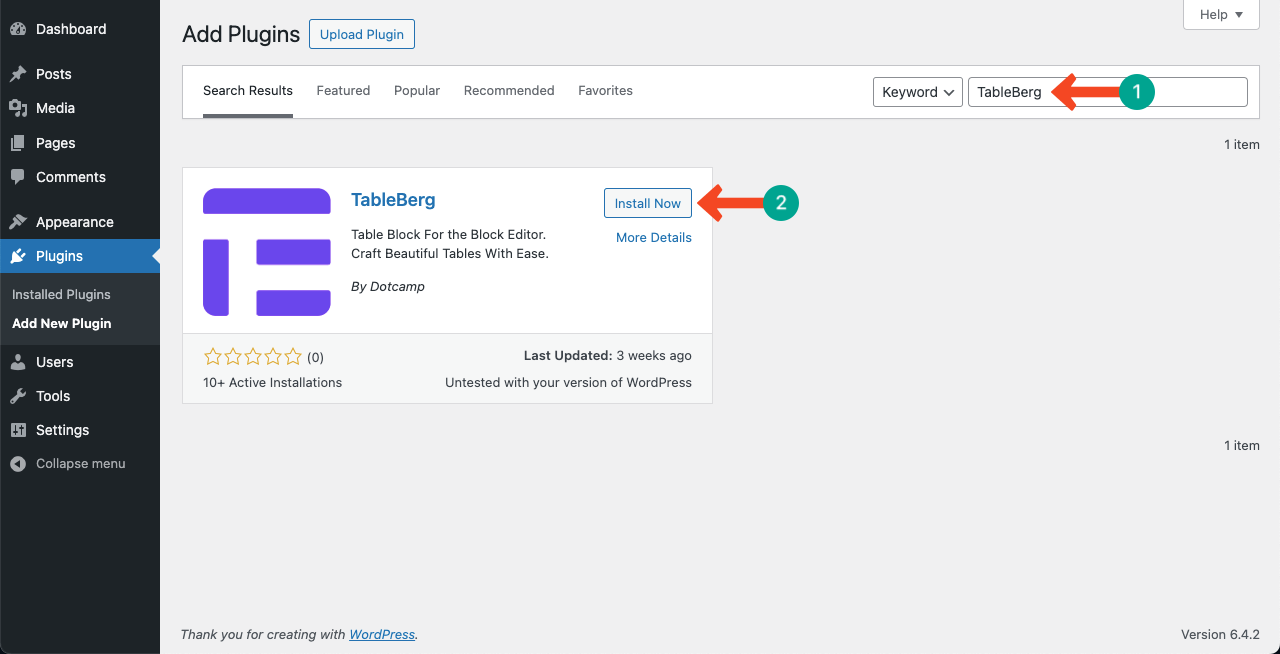
Task: Click the Media library icon
Action: click(x=18, y=108)
